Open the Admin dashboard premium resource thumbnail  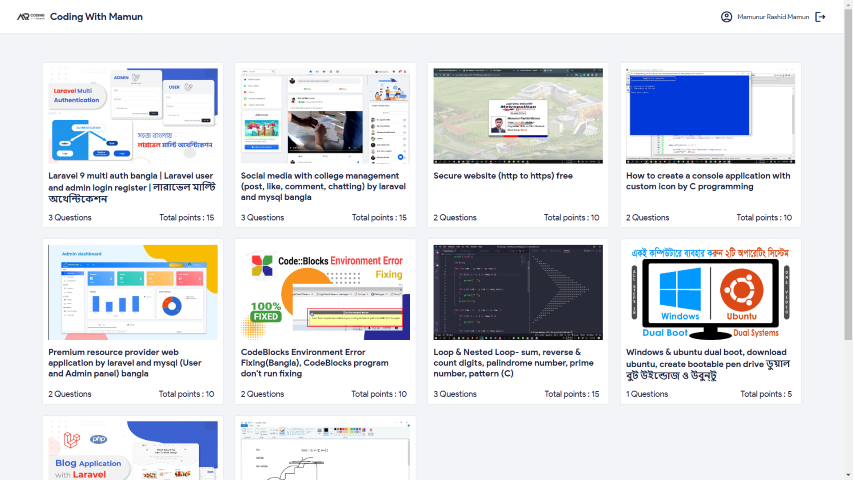coord(133,292)
